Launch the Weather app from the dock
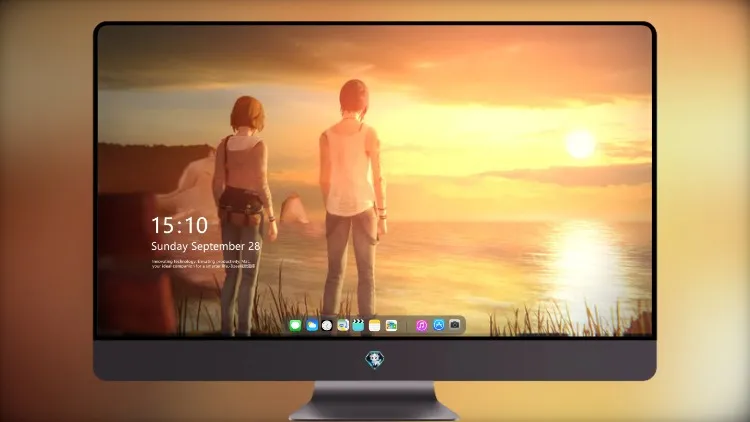 [311, 326]
